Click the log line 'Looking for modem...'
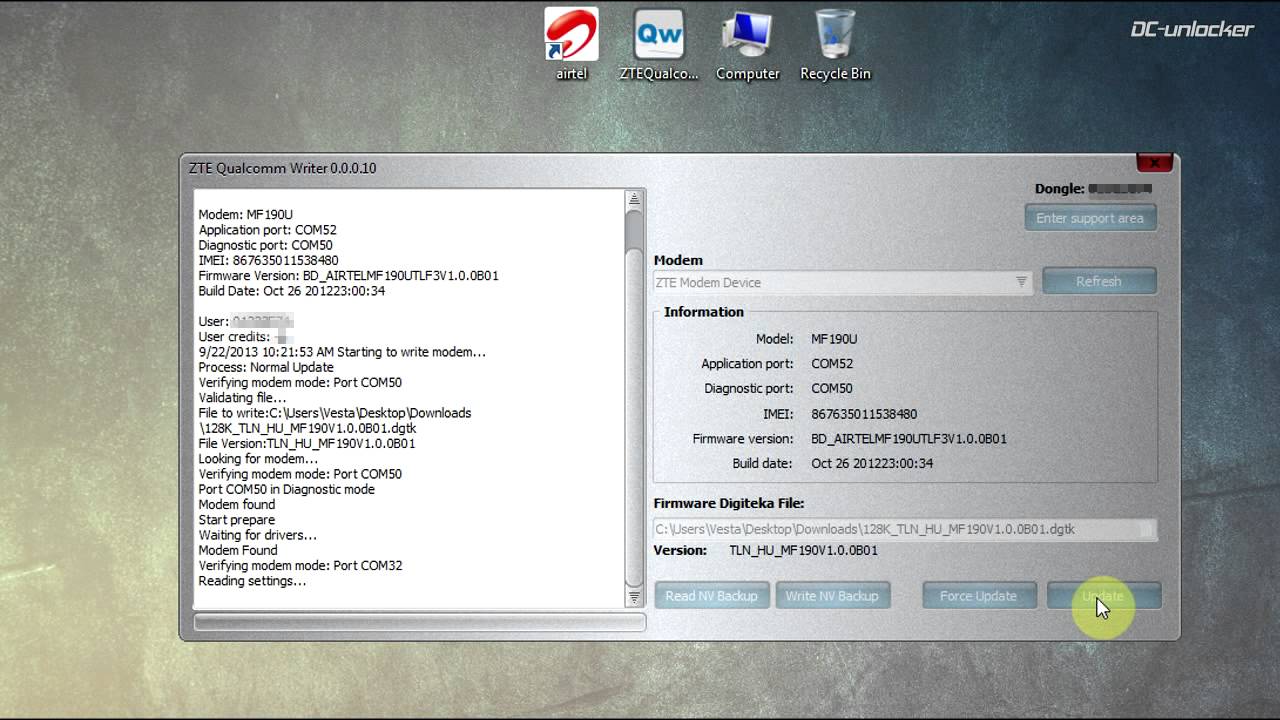Viewport: 1280px width, 720px height. coord(258,459)
